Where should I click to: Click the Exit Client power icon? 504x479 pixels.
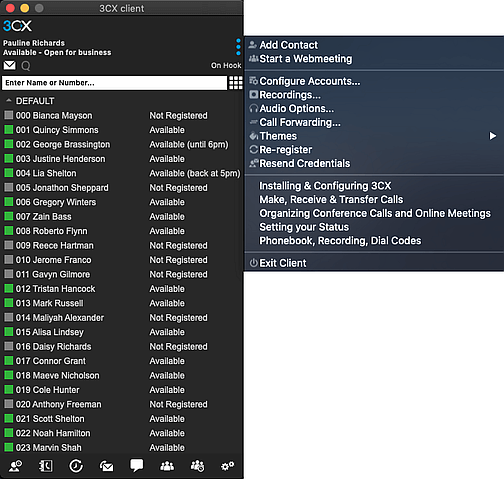coord(254,263)
